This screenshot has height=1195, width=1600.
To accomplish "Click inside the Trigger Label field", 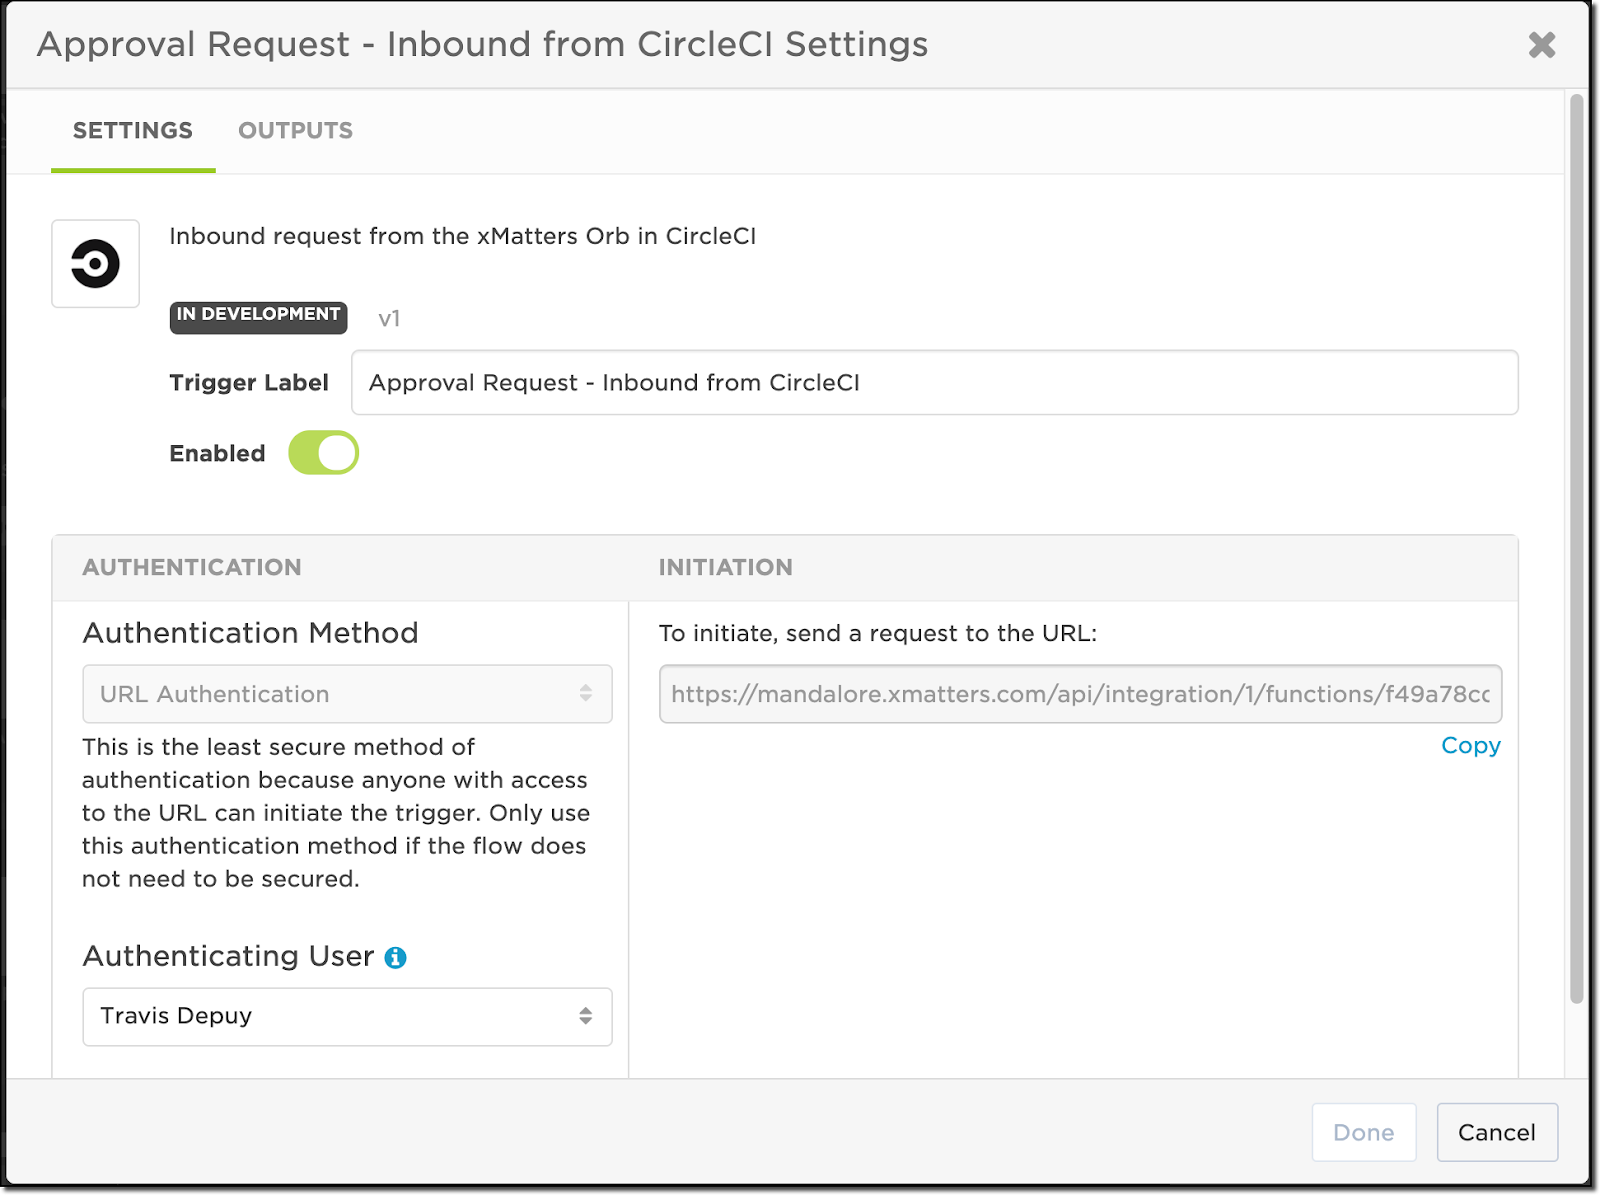I will [x=934, y=382].
